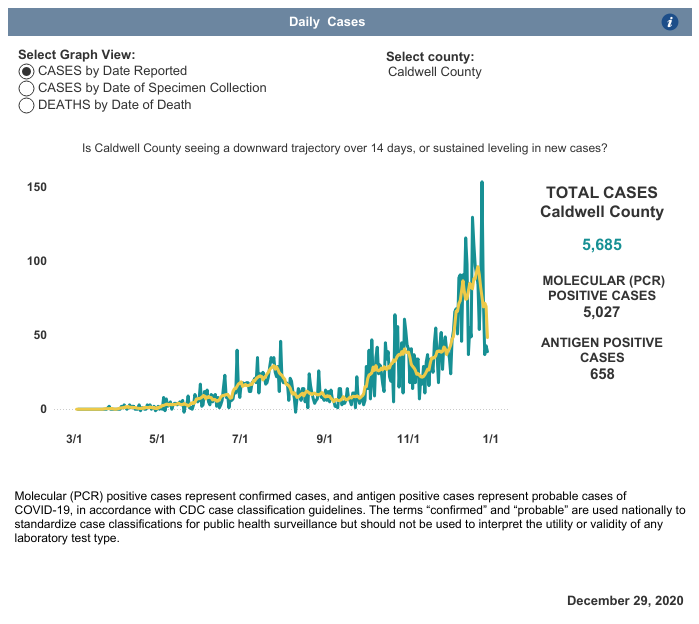The width and height of the screenshot is (699, 624).
Task: Click the December 29, 2020 date text
Action: coord(625,601)
